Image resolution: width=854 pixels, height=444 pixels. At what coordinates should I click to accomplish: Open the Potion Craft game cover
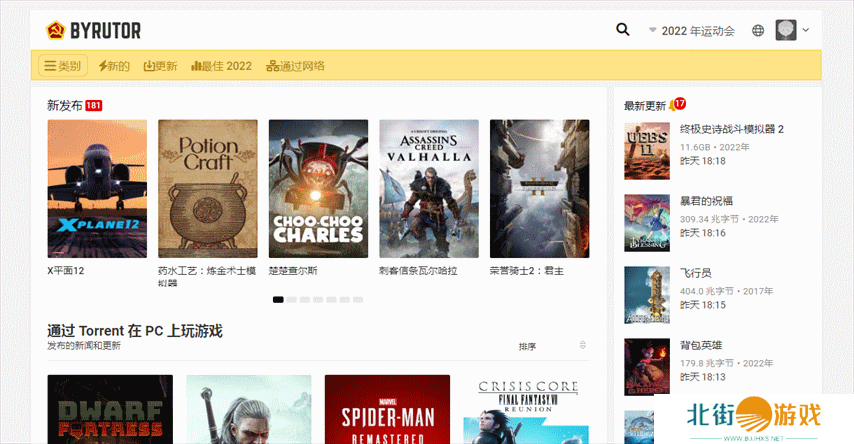coord(207,189)
